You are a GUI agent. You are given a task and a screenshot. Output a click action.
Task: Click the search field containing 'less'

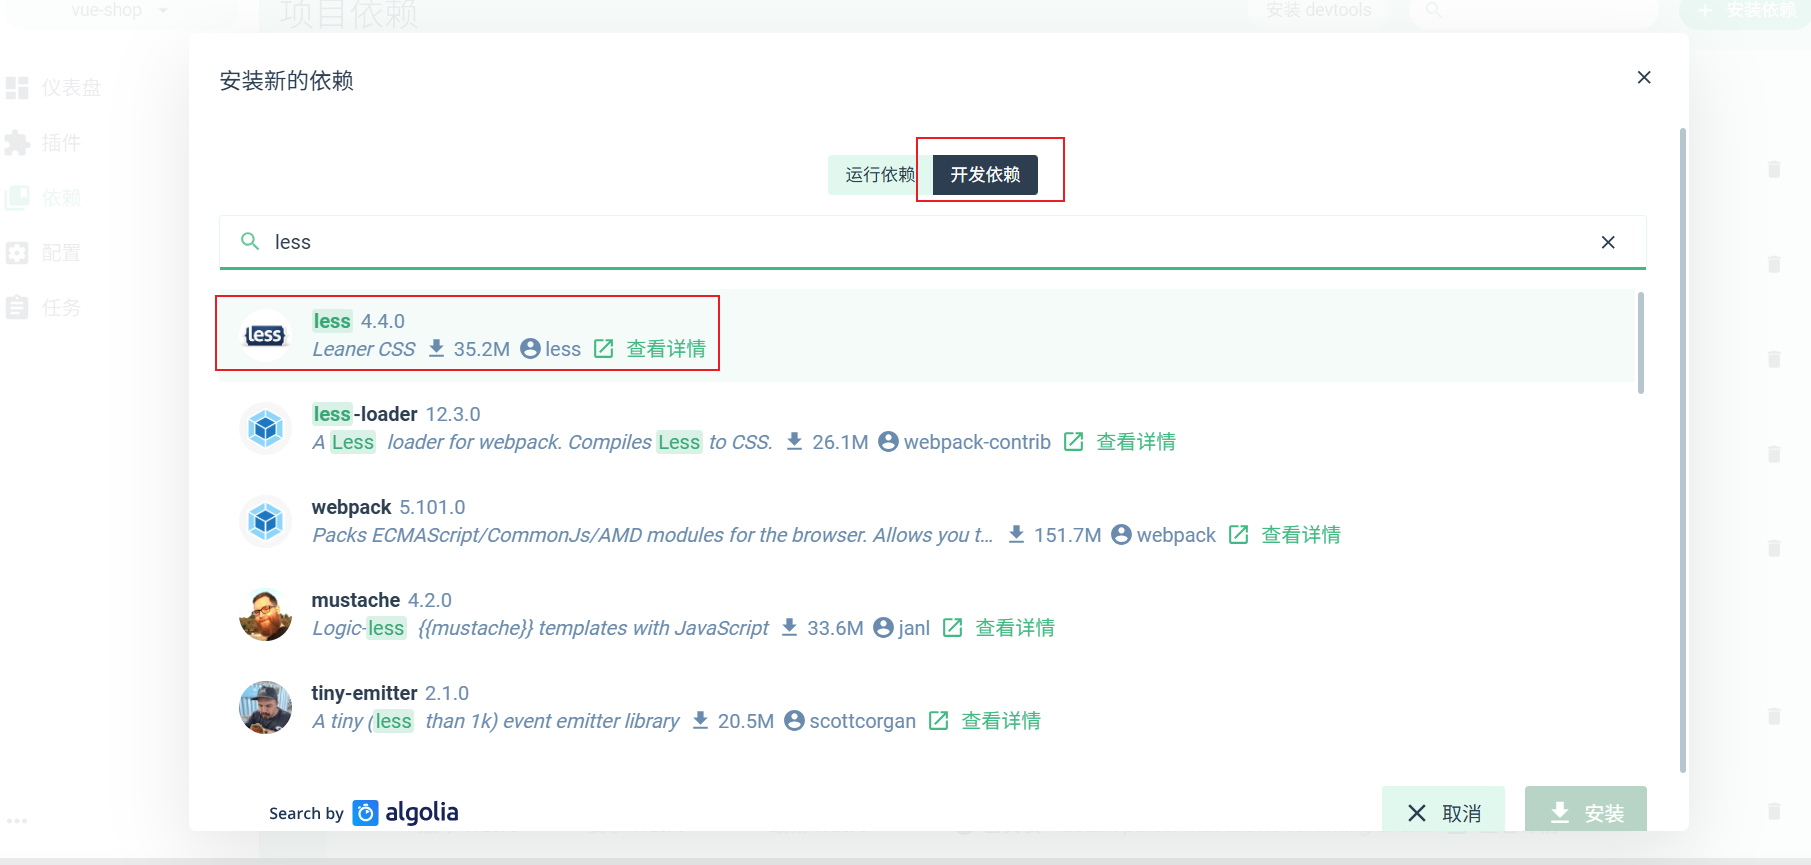point(932,242)
